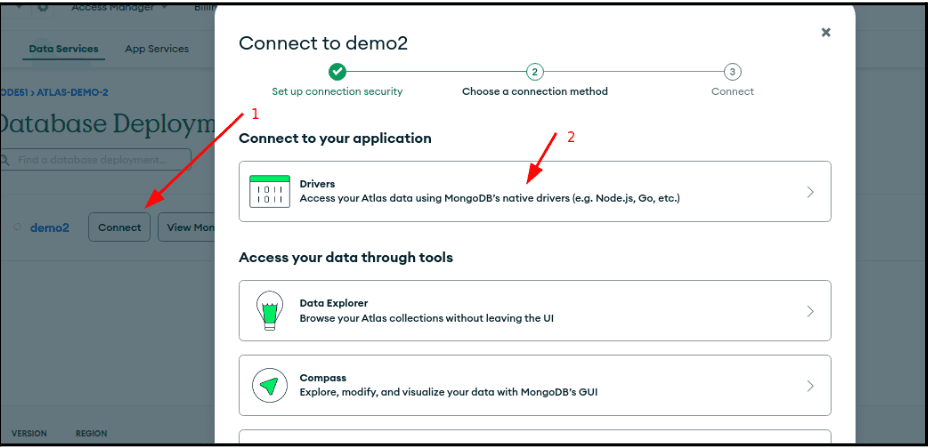Expand the Drivers option chevron
The width and height of the screenshot is (928, 448).
[x=810, y=192]
